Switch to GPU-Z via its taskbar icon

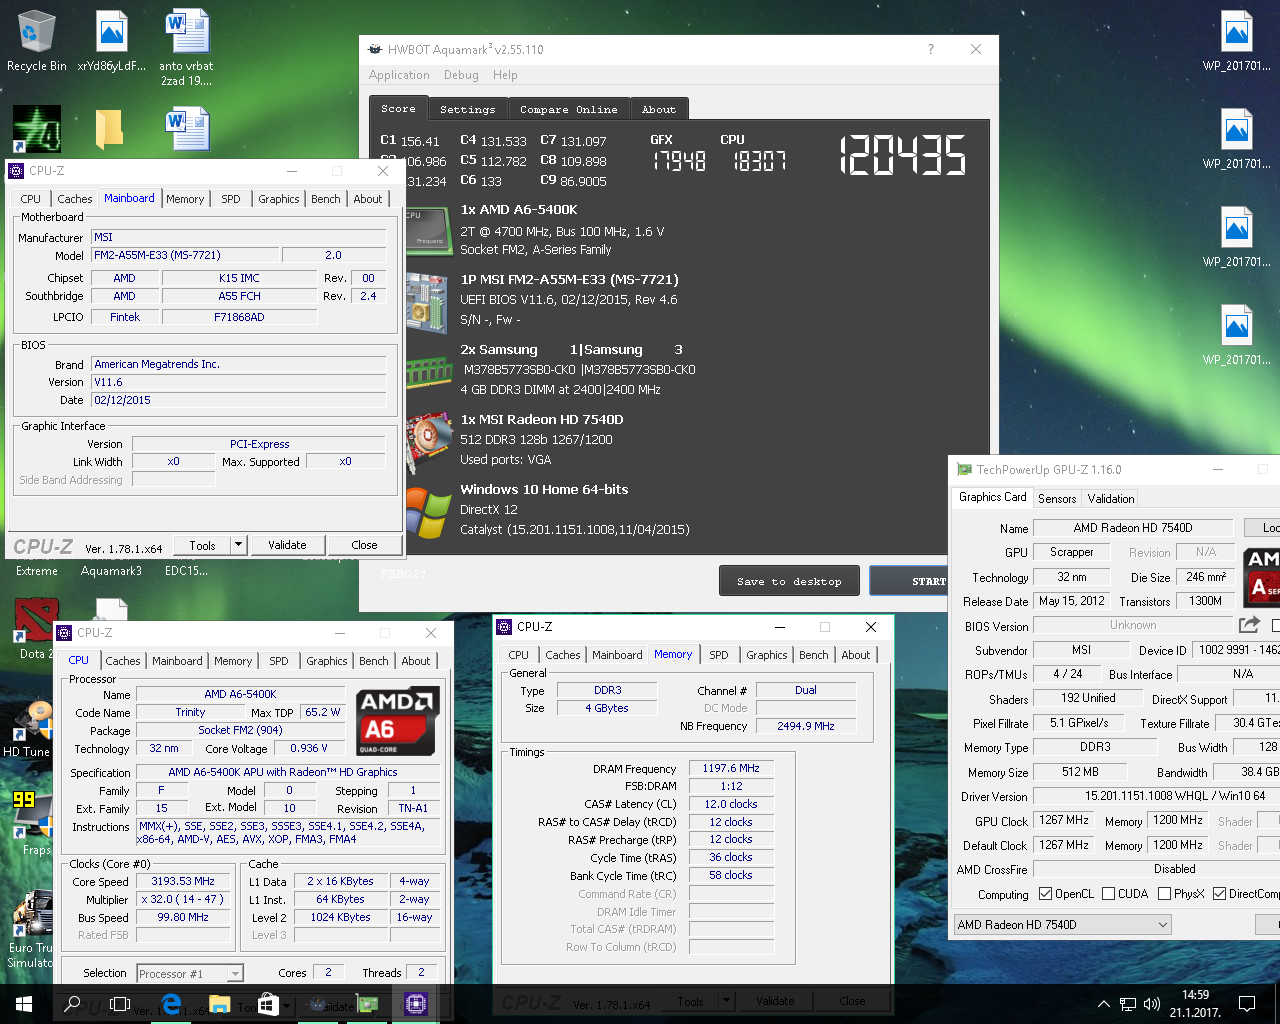click(367, 1003)
